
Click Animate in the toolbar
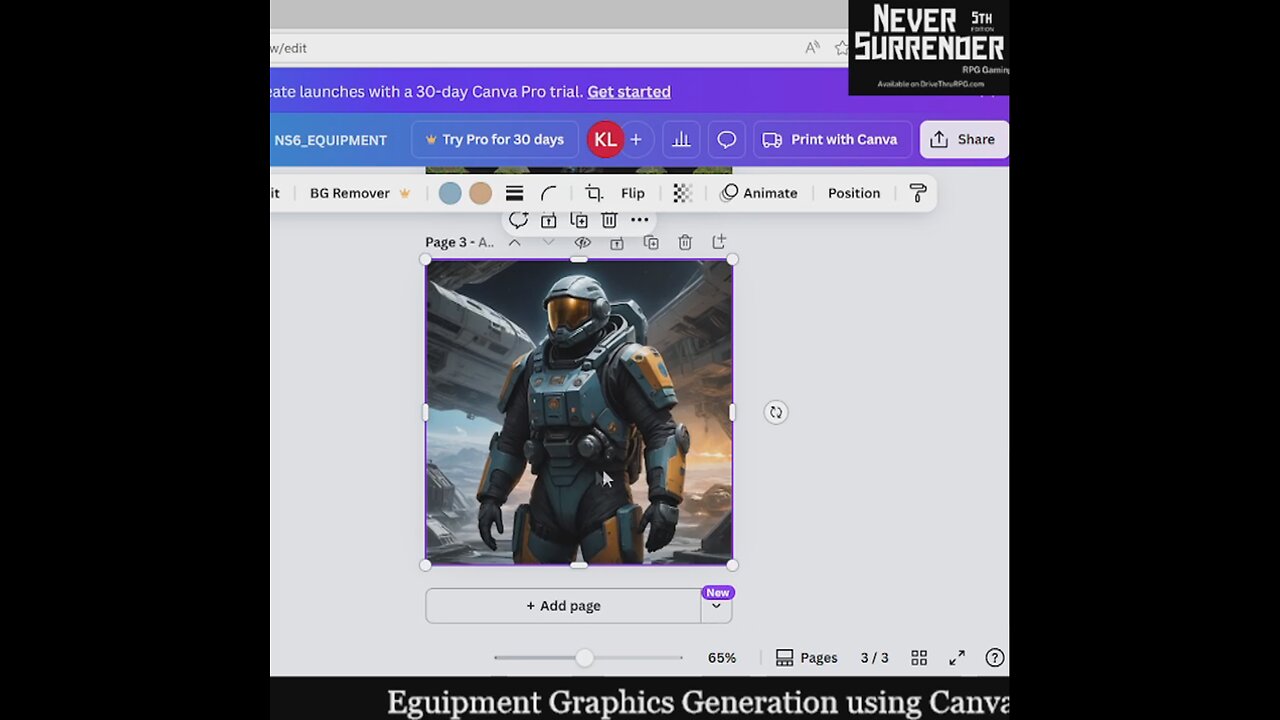pyautogui.click(x=760, y=193)
